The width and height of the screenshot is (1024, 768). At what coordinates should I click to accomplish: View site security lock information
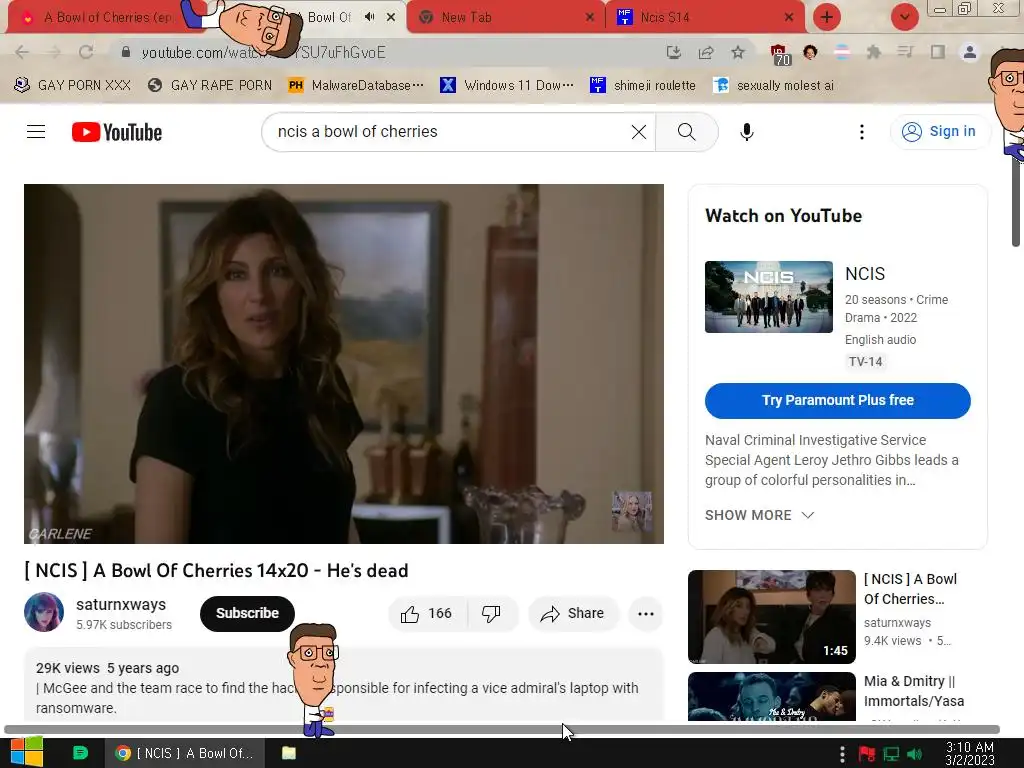coord(126,52)
